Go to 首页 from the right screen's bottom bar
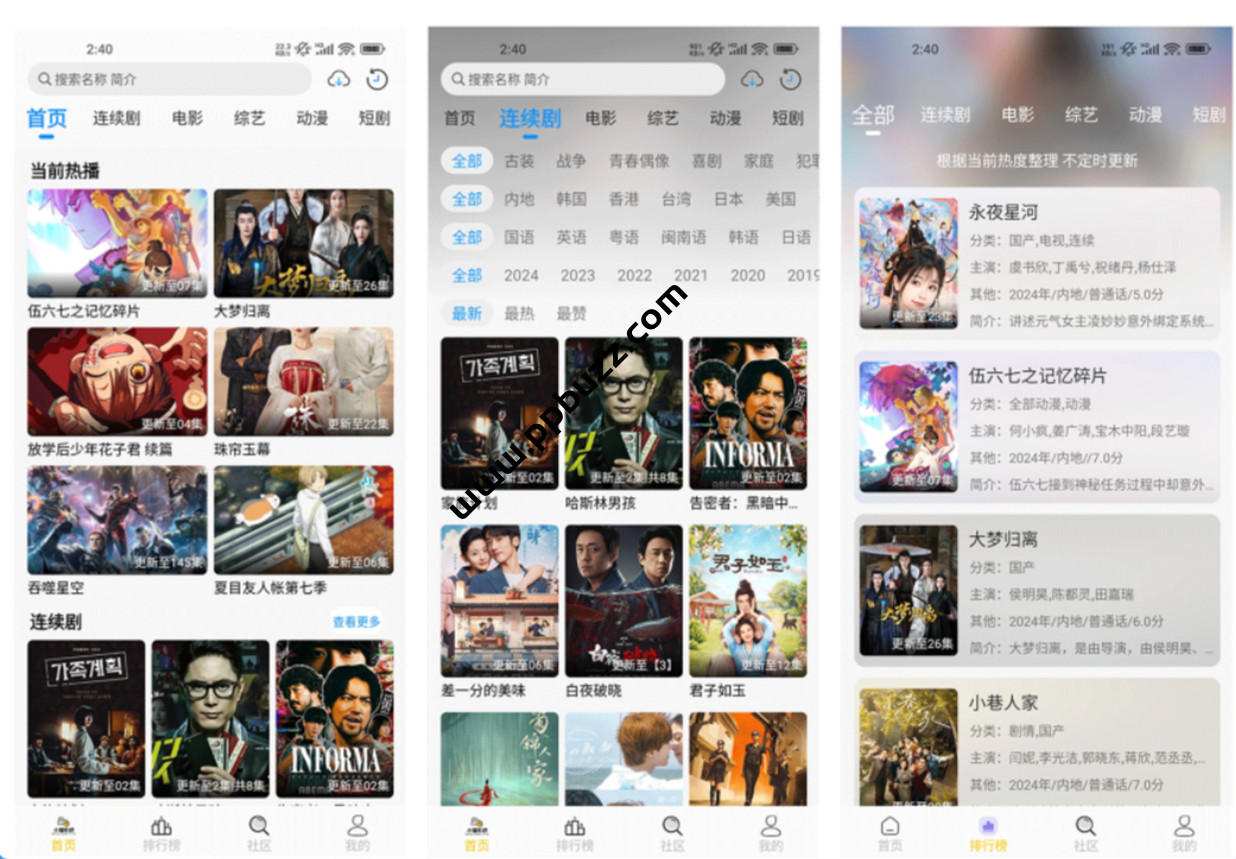The height and width of the screenshot is (859, 1236). (x=889, y=831)
